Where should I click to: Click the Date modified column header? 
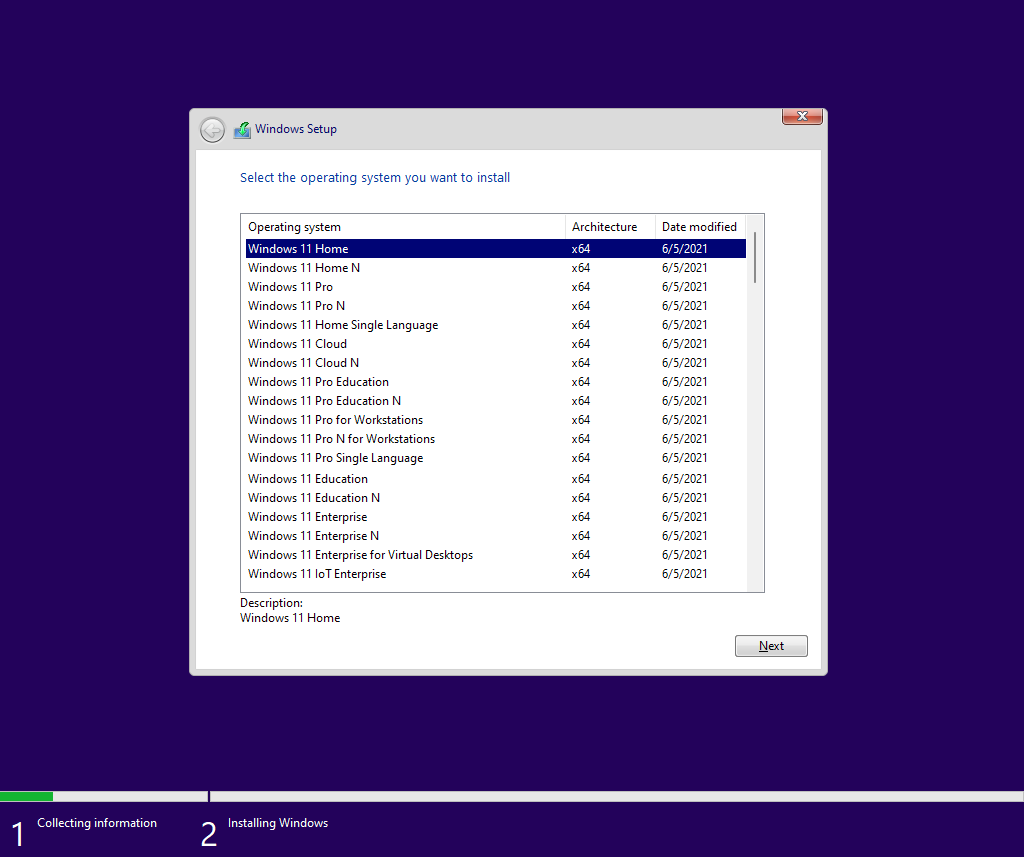click(x=701, y=227)
